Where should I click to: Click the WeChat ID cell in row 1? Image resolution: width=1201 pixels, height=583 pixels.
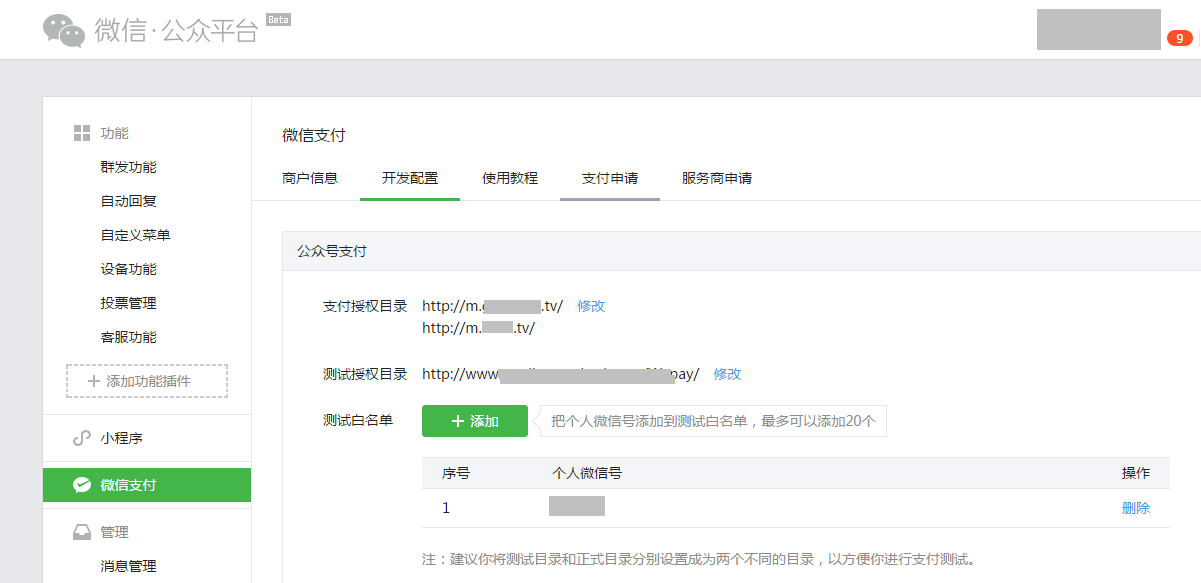click(577, 506)
